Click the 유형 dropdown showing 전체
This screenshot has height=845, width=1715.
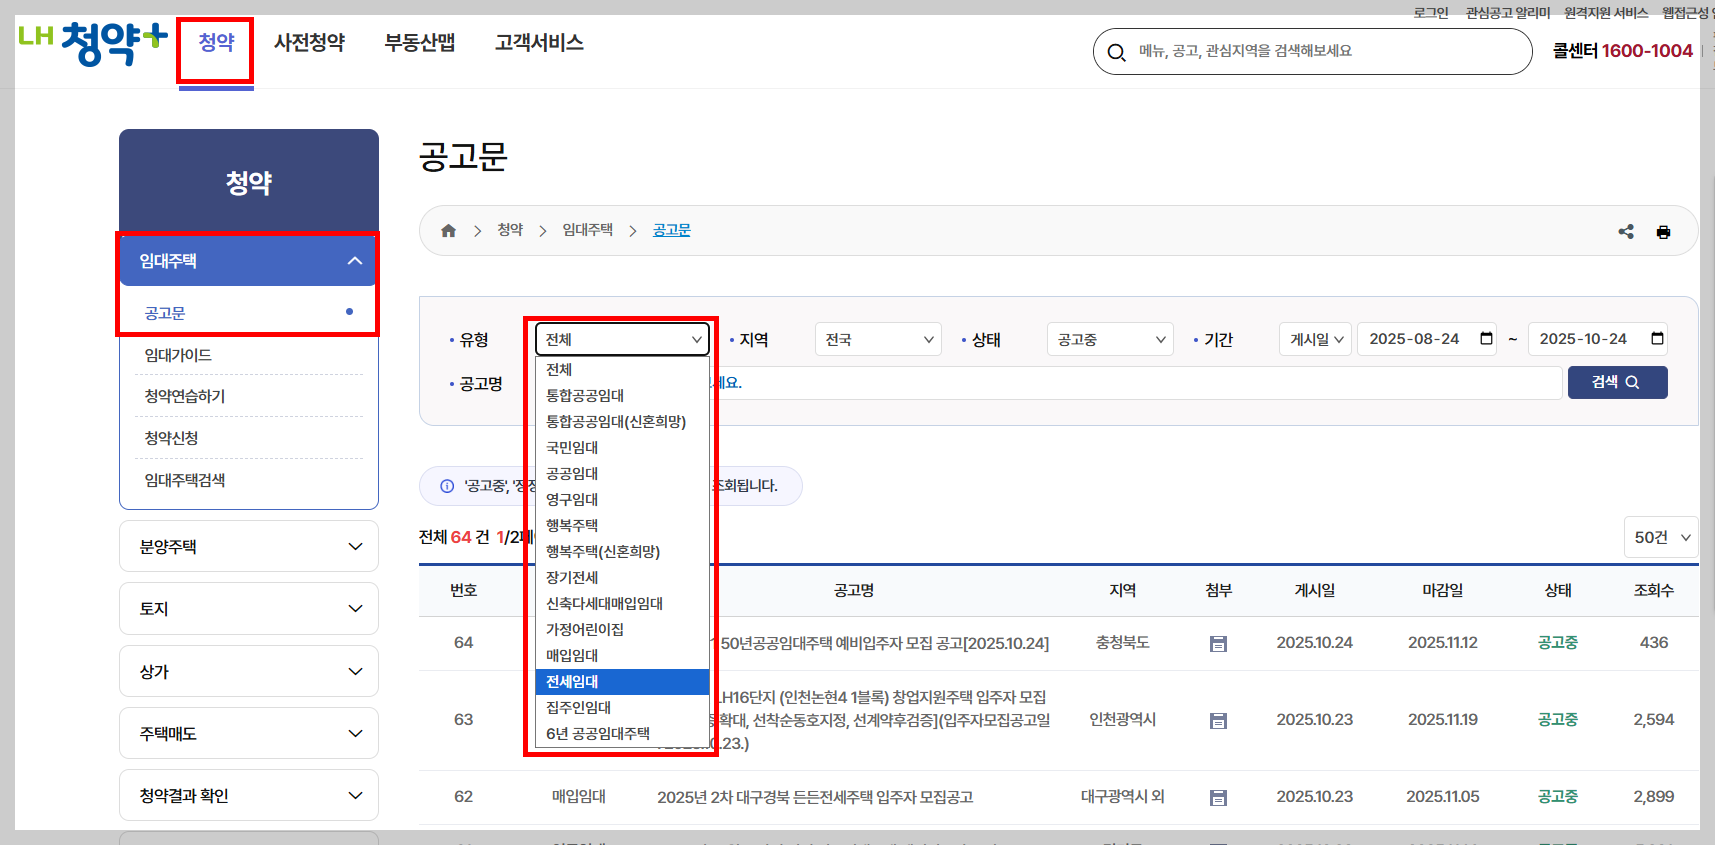pyautogui.click(x=622, y=339)
